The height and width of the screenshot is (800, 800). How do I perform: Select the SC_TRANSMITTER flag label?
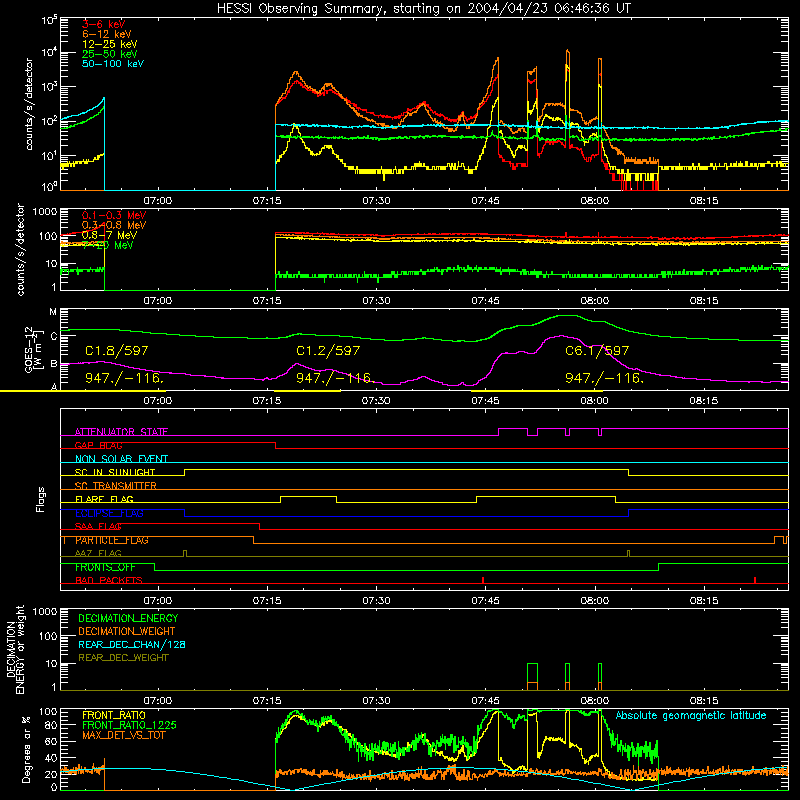(x=115, y=486)
